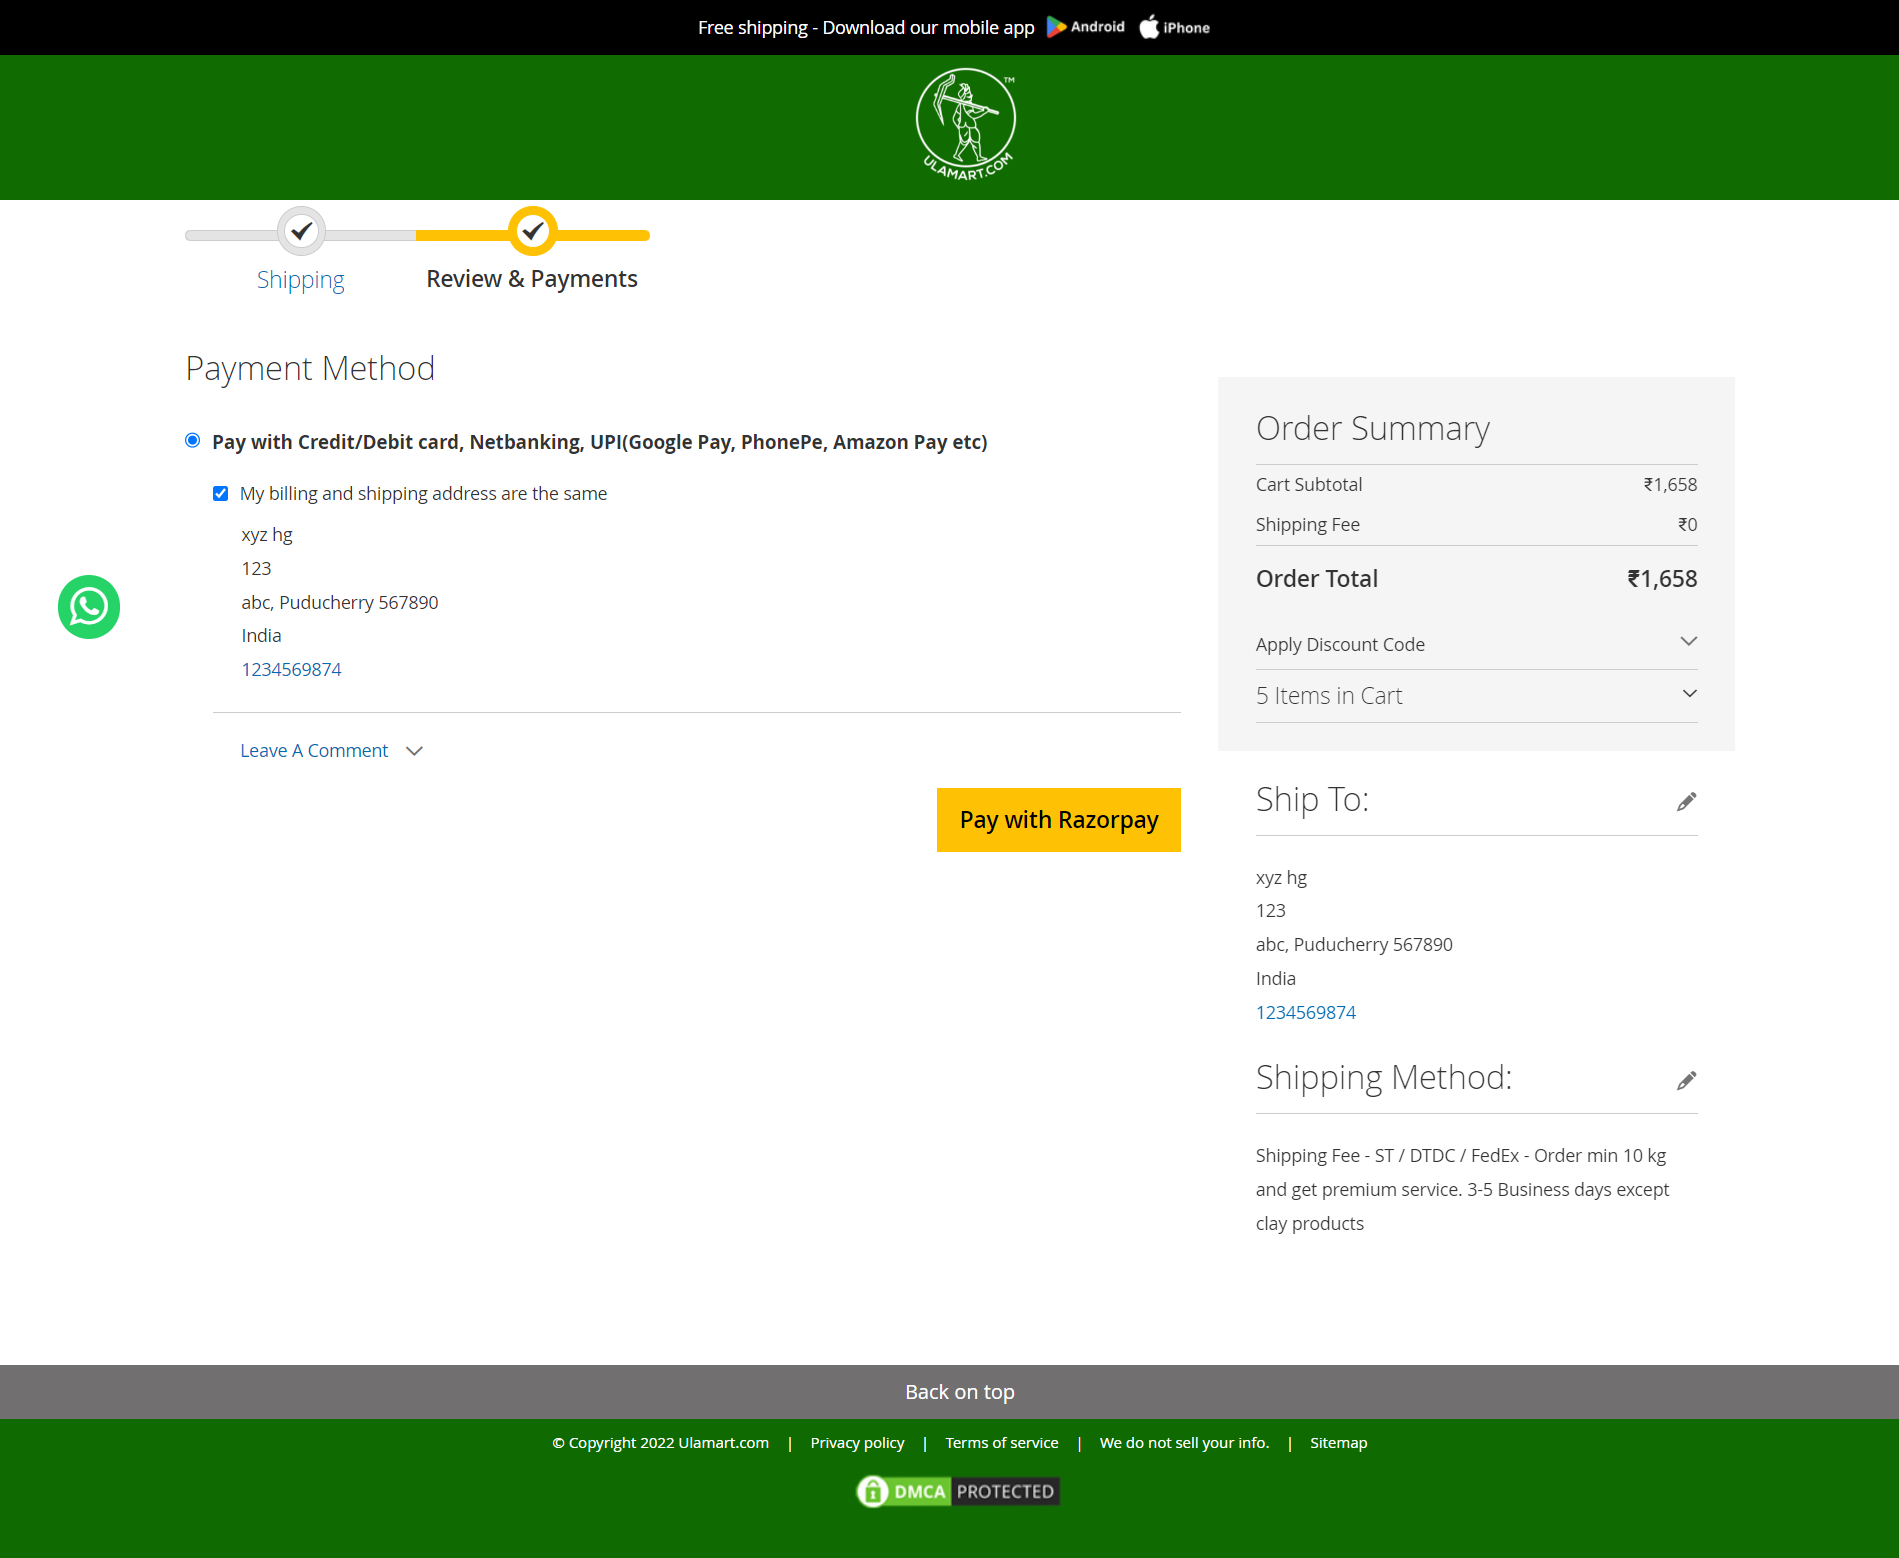
Task: Click the Google Play Android icon
Action: point(1056,27)
